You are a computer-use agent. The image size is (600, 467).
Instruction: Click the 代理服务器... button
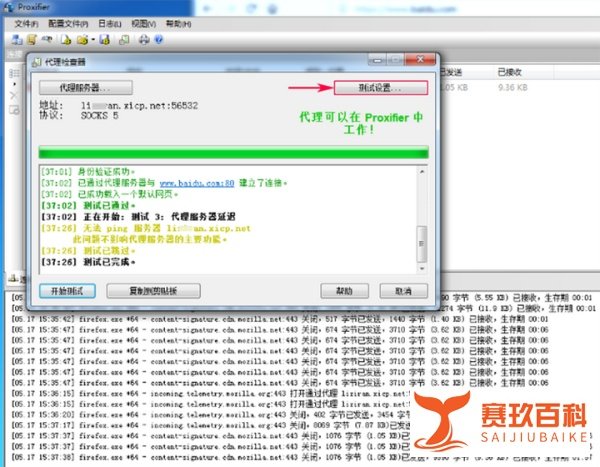tap(86, 88)
